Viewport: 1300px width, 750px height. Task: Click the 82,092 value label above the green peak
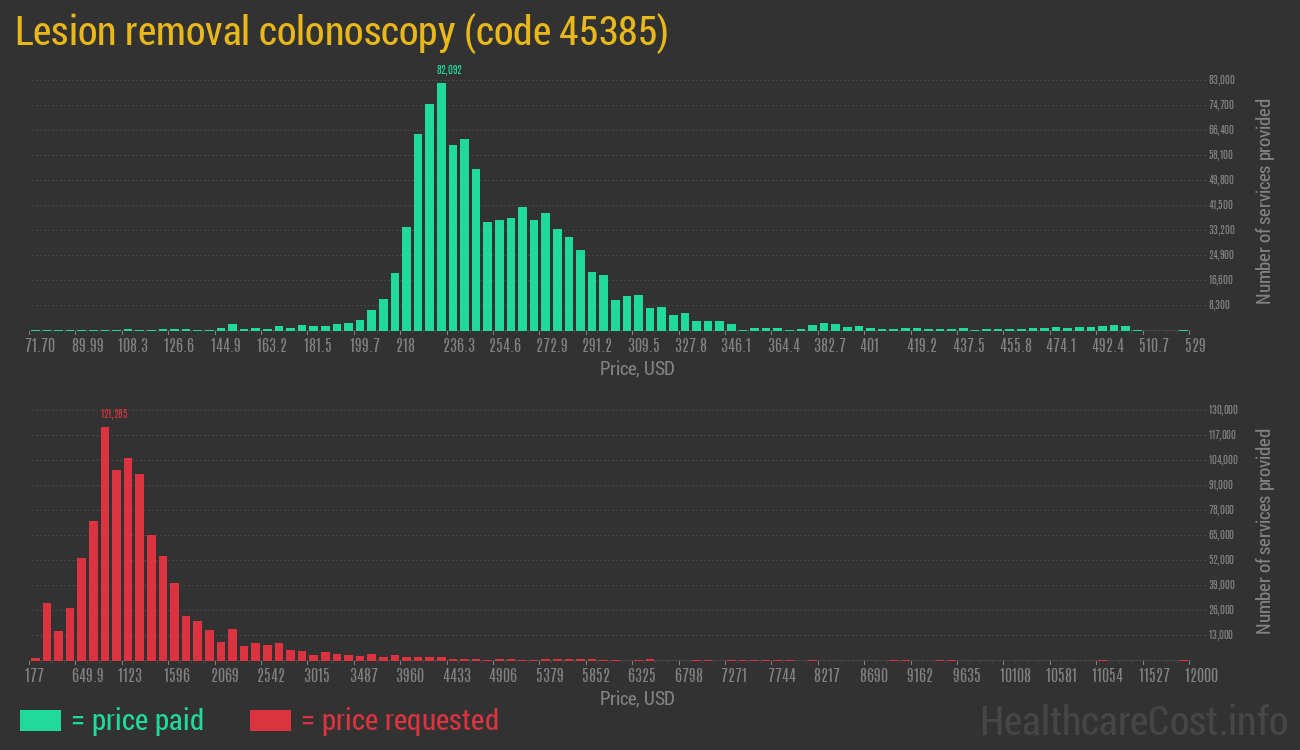point(447,71)
